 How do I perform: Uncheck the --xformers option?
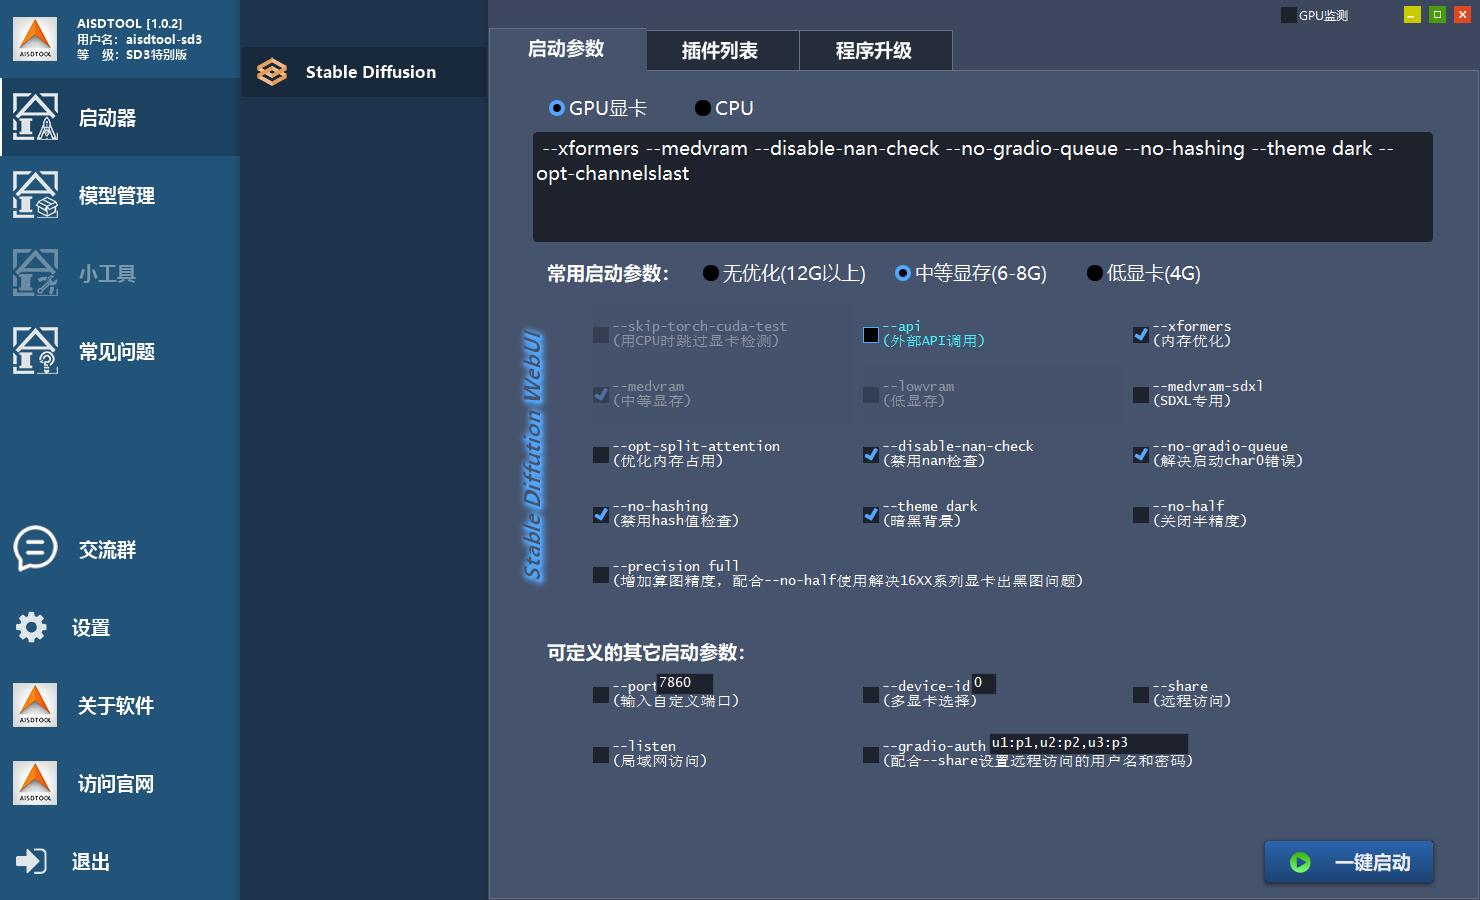tap(1140, 335)
